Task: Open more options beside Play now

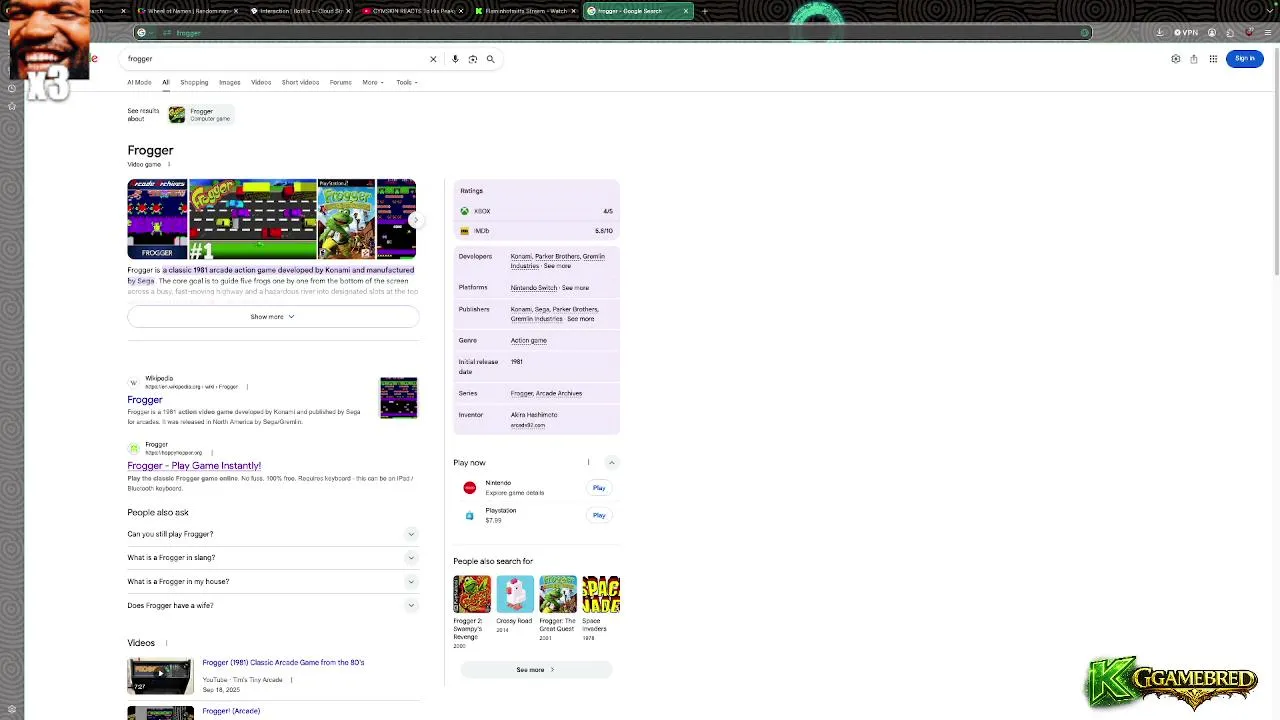Action: 588,462
